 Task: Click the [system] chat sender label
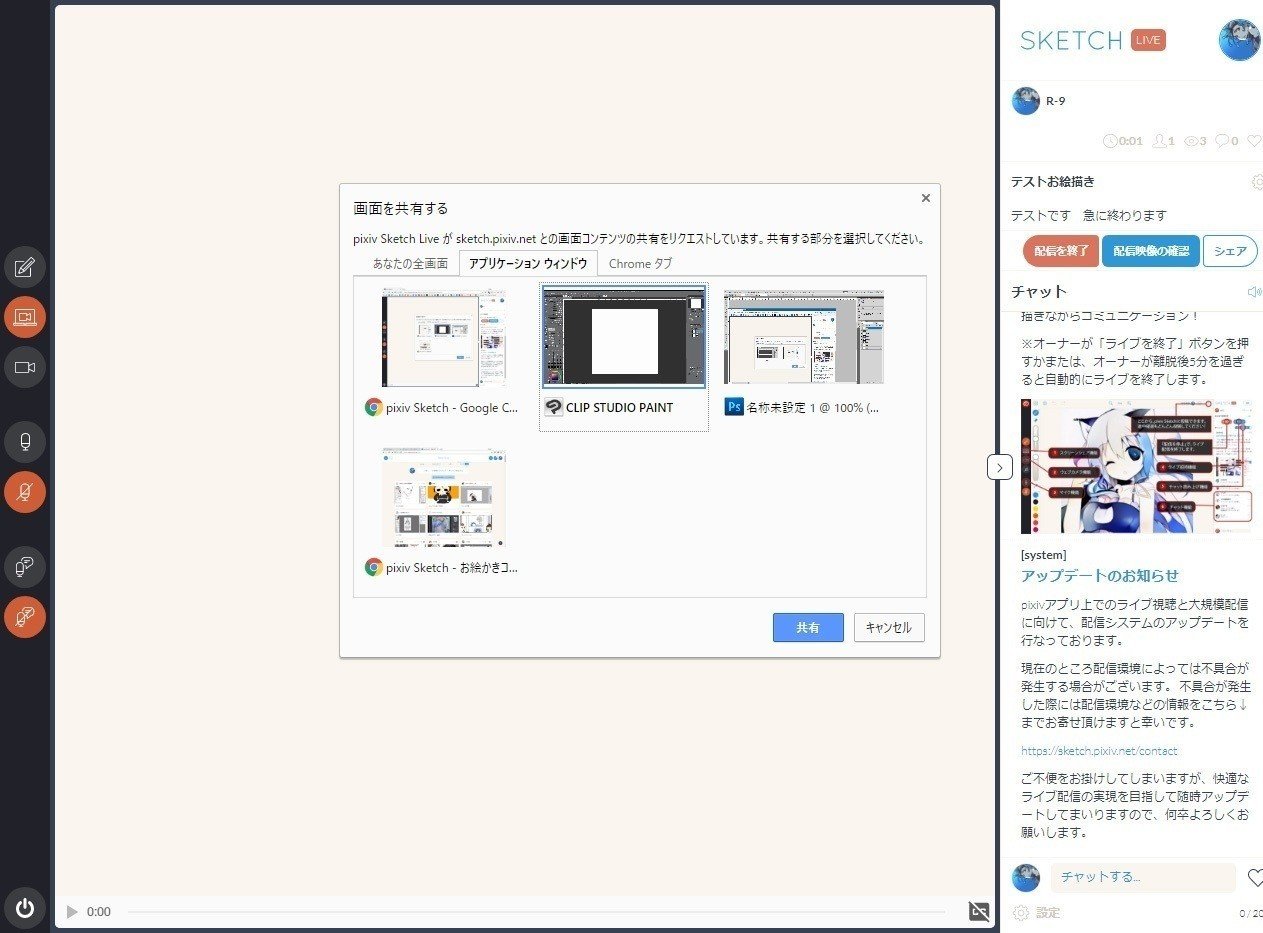coord(1043,555)
